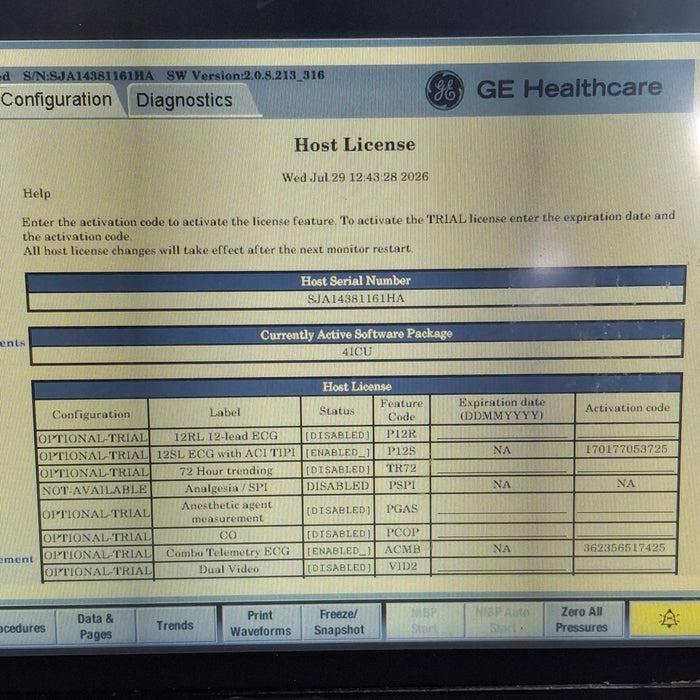
Task: Click activation code field for PCOP
Action: (x=625, y=530)
